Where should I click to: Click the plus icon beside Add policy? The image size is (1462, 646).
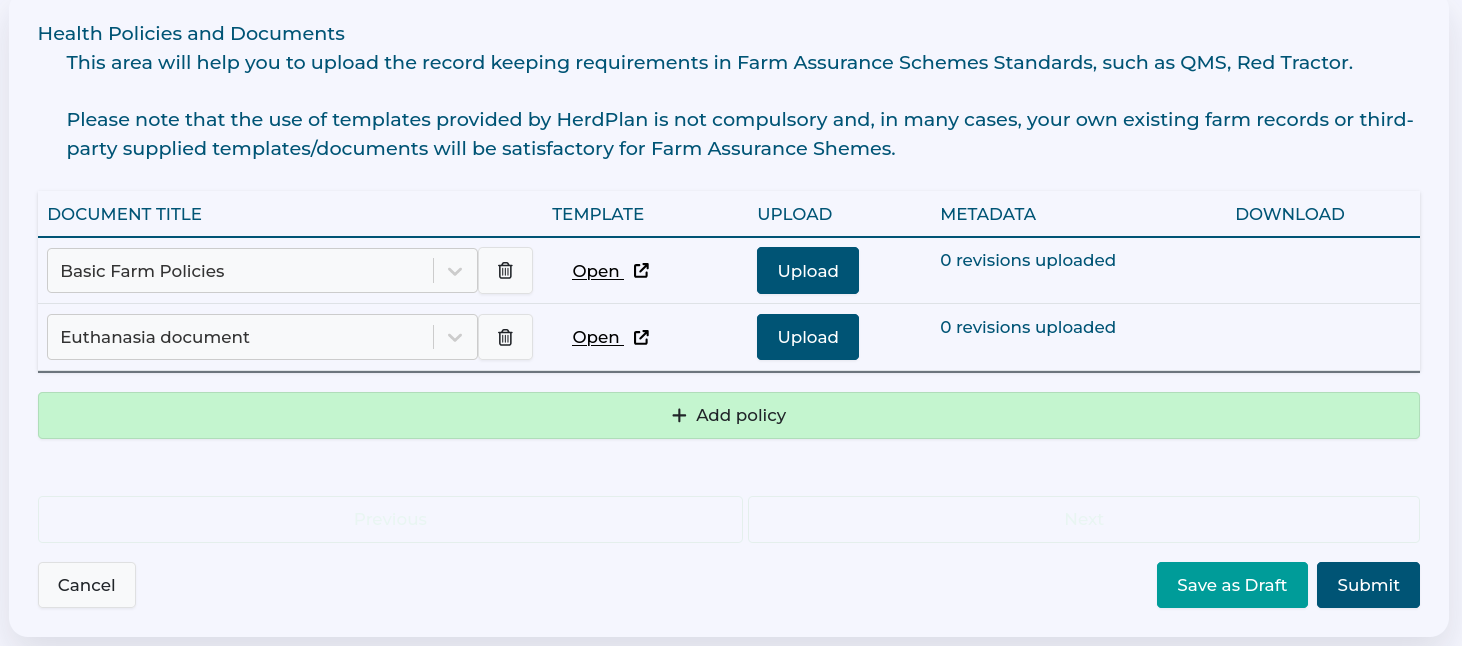679,416
